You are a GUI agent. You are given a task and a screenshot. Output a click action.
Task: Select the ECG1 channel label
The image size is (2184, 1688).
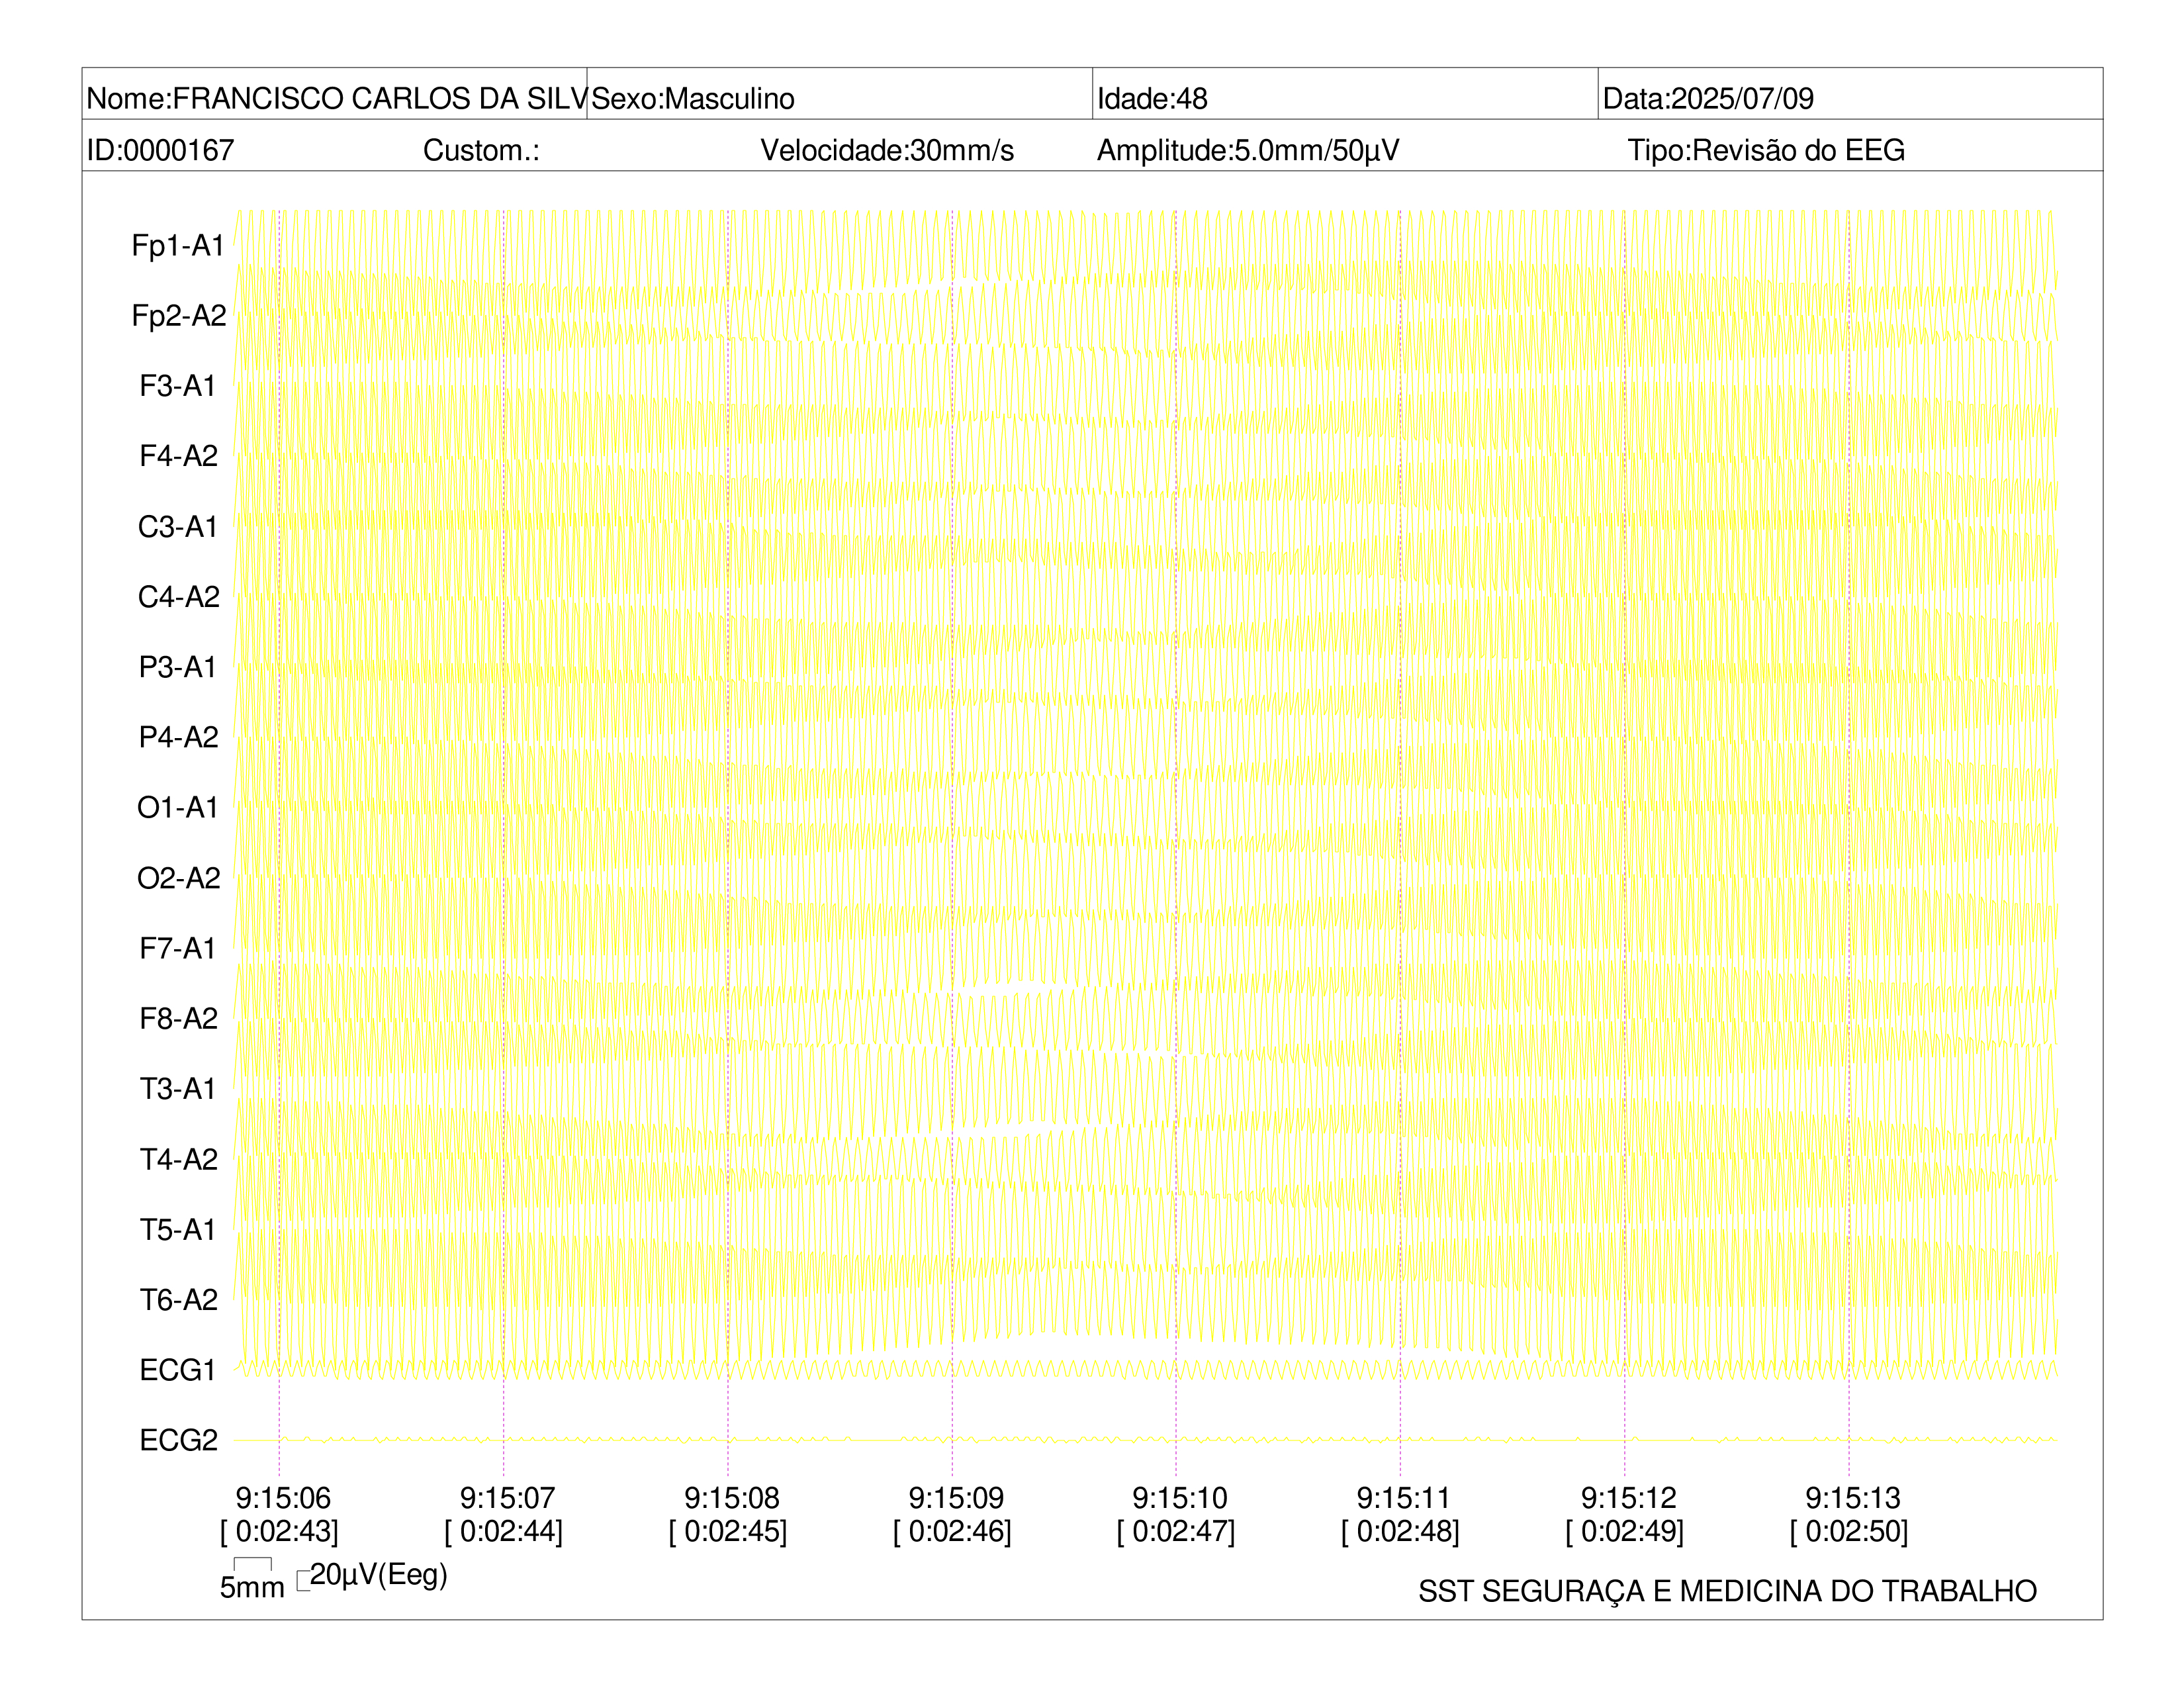[178, 1370]
